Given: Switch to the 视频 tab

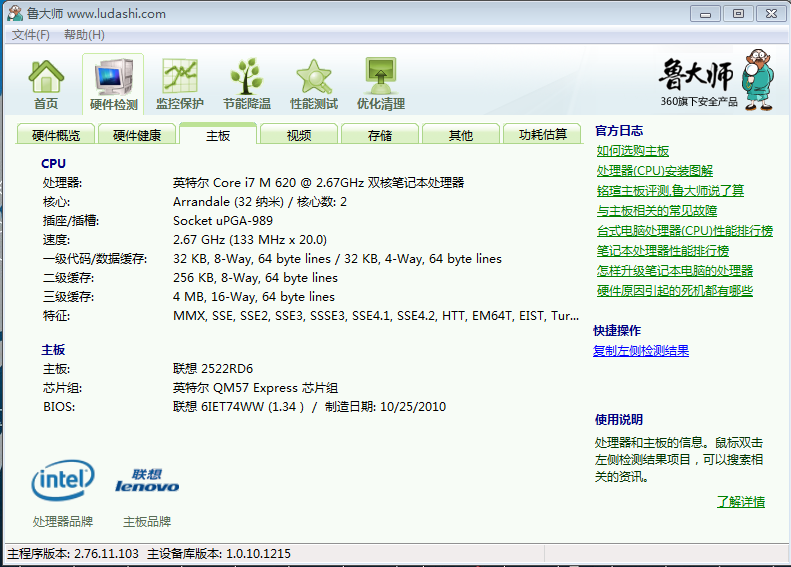Looking at the screenshot, I should tap(299, 135).
